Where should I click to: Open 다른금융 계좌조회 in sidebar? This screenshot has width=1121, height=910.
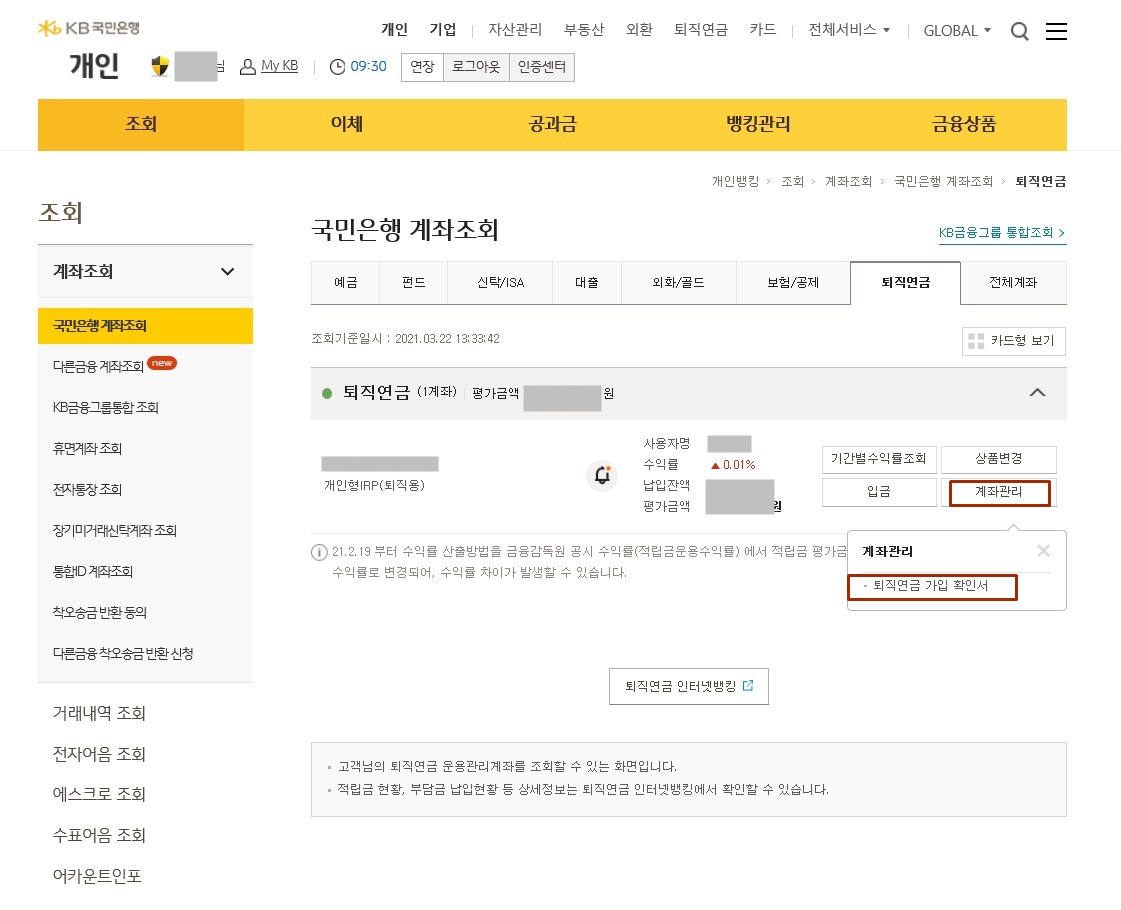coord(99,367)
